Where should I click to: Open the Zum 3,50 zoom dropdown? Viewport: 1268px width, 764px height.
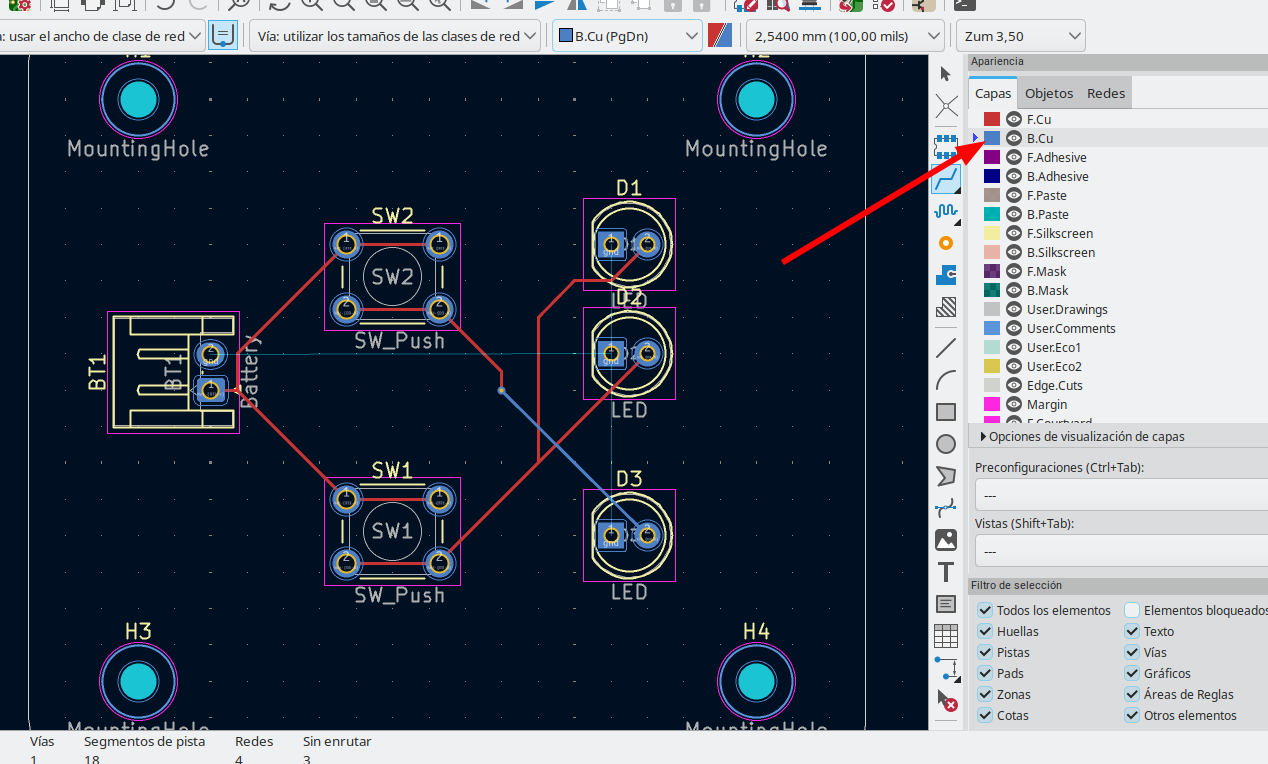1021,37
